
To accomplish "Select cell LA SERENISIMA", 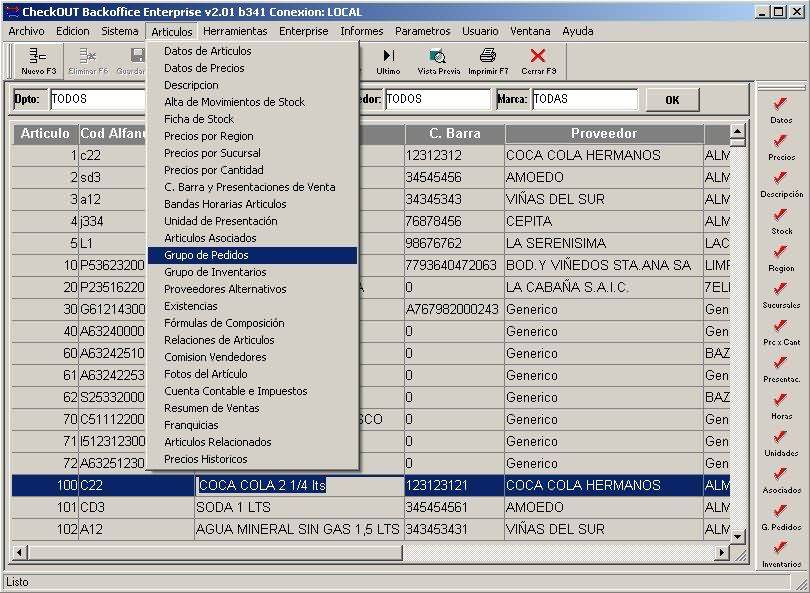I will (604, 243).
